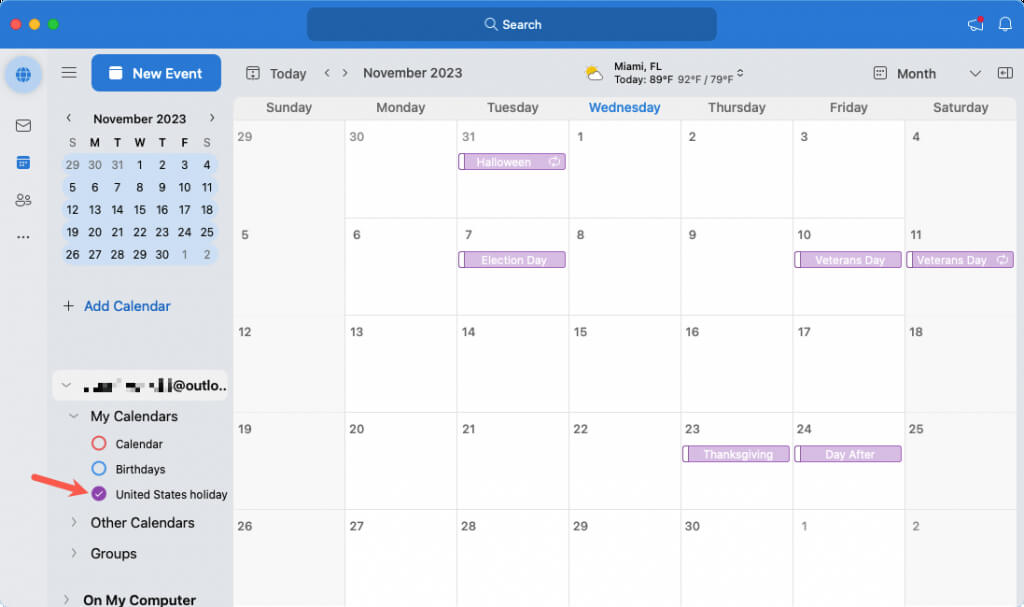Open the Calendar view icon in sidebar

point(24,163)
